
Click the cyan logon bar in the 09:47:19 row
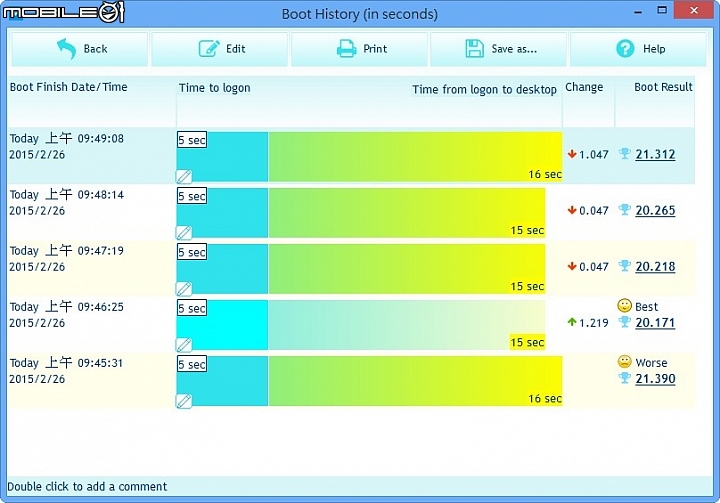[222, 269]
